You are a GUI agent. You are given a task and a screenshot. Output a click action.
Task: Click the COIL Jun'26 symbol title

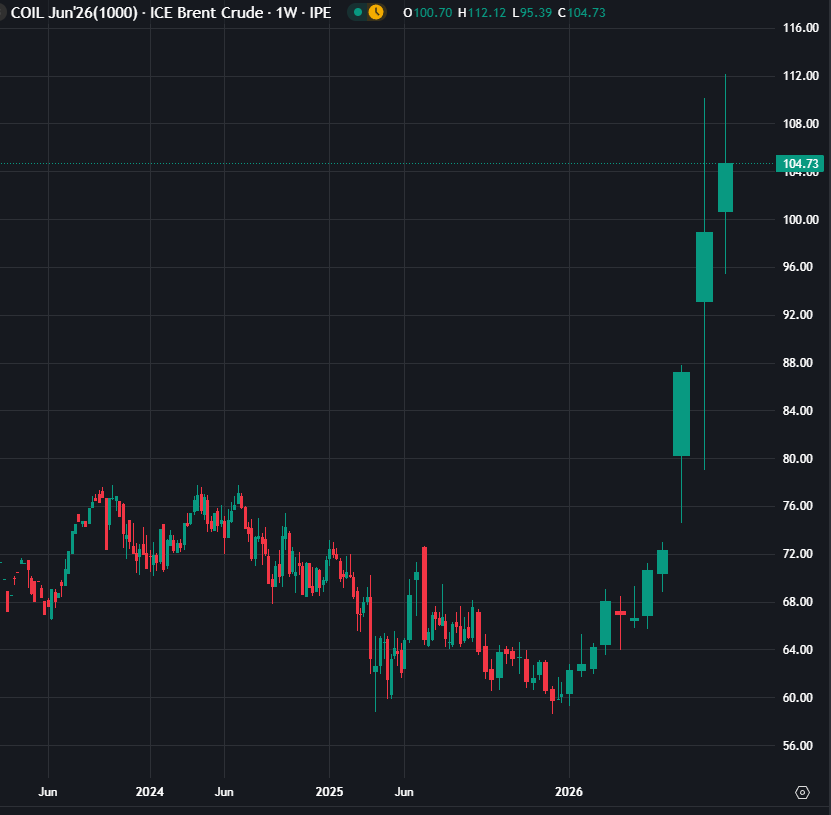[171, 12]
